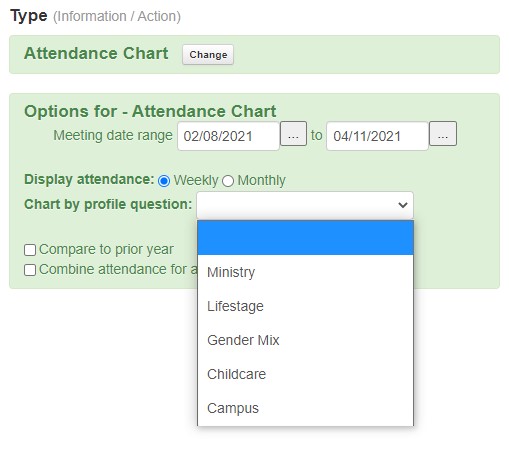This screenshot has height=449, width=509.
Task: Click the Compare to prior year label
Action: point(106,249)
